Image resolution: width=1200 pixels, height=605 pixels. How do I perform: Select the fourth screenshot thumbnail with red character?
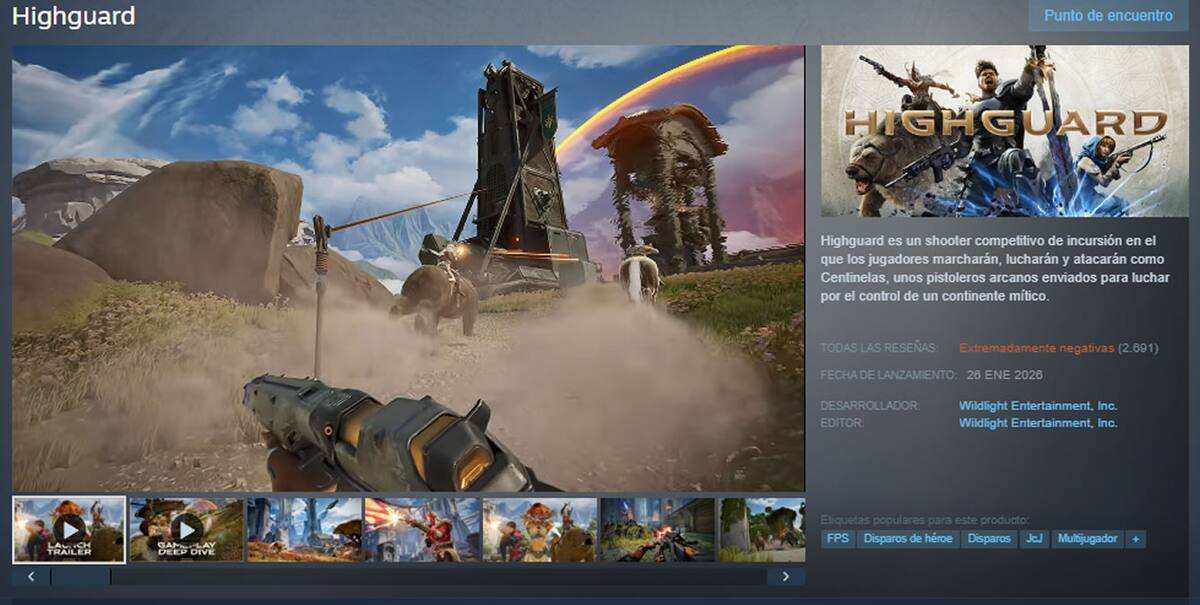pos(422,529)
